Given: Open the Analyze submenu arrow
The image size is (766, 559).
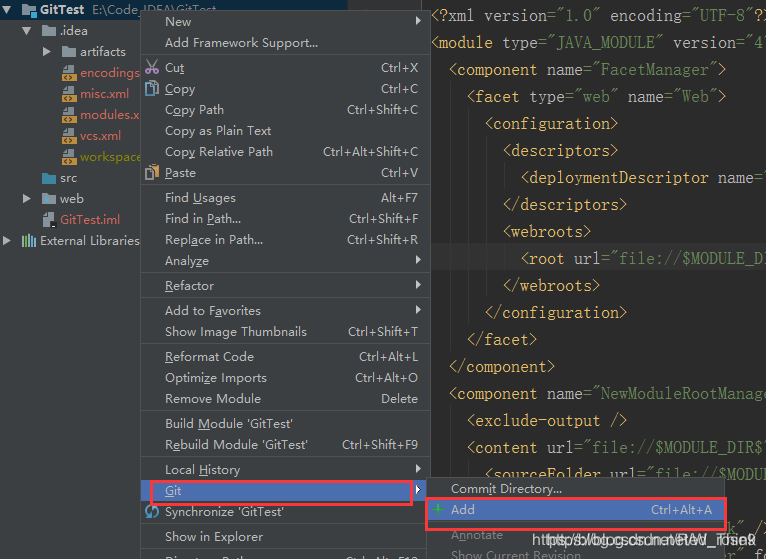Looking at the screenshot, I should click(x=418, y=259).
